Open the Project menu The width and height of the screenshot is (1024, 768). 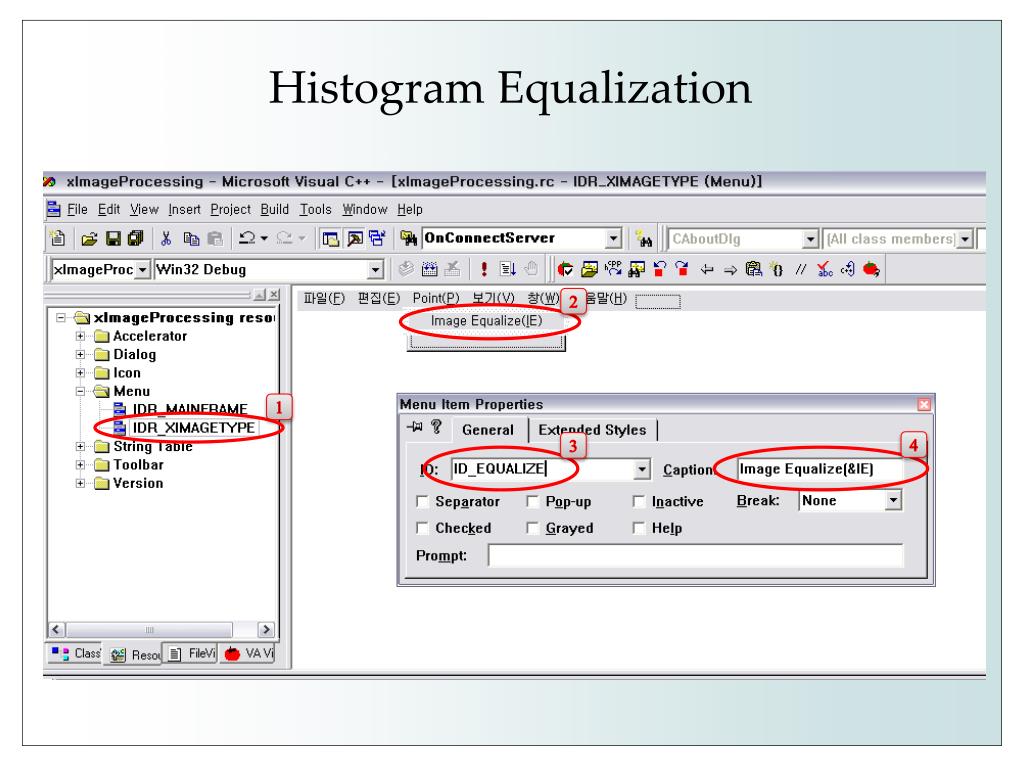point(231,210)
